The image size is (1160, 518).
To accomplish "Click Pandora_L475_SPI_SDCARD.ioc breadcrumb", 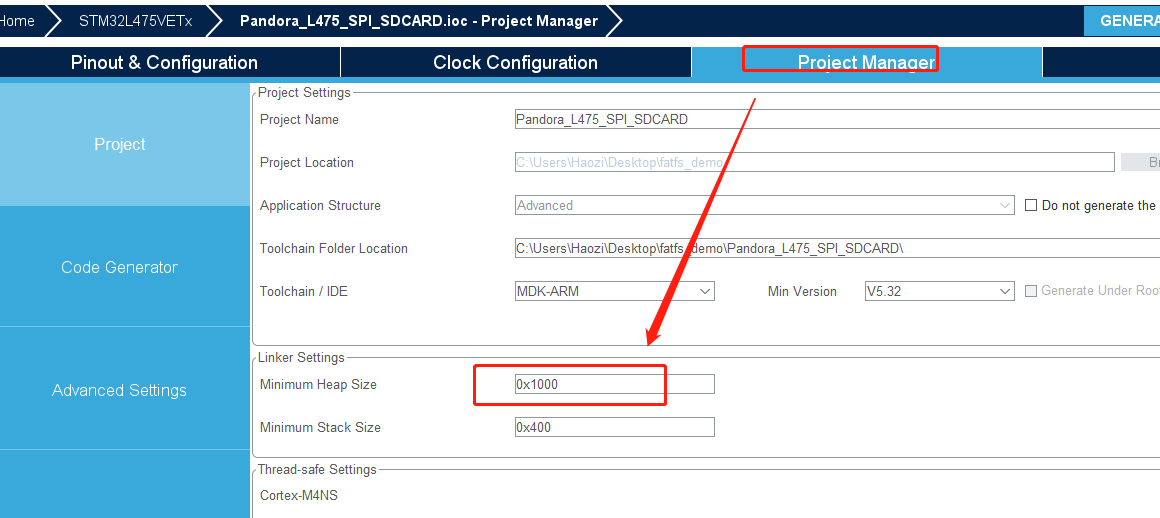I will pos(419,21).
